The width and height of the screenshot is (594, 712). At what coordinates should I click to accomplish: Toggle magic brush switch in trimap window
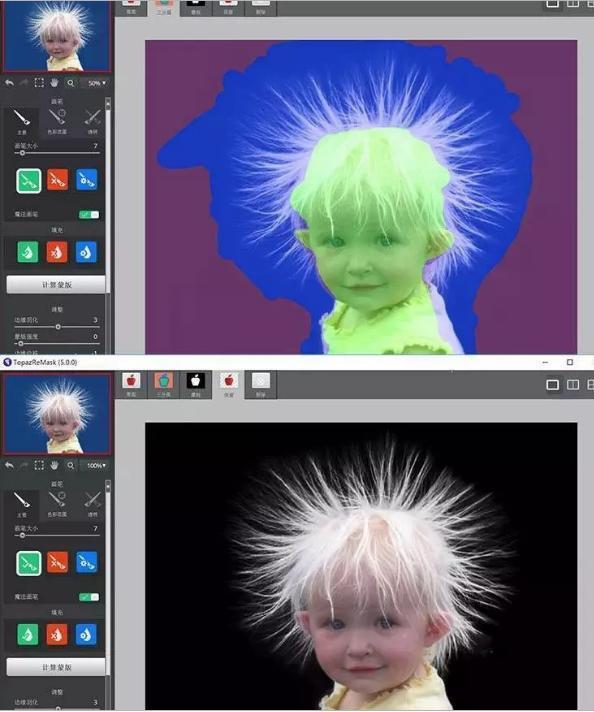89,214
